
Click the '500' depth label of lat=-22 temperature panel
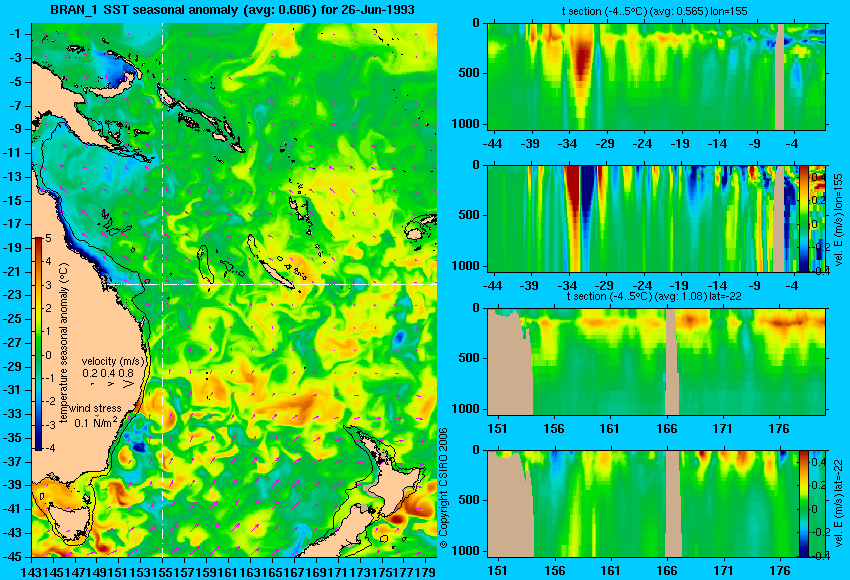[x=469, y=358]
